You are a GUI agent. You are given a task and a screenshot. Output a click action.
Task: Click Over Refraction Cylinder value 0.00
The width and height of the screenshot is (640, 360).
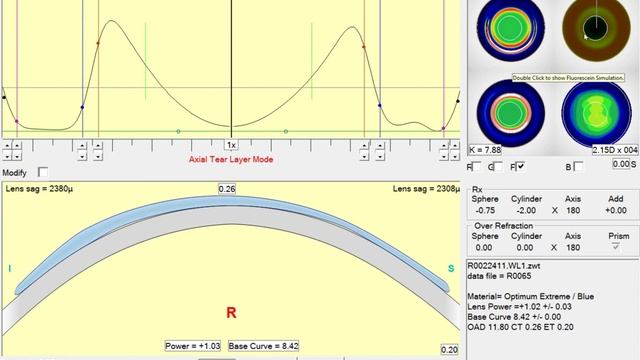[524, 248]
